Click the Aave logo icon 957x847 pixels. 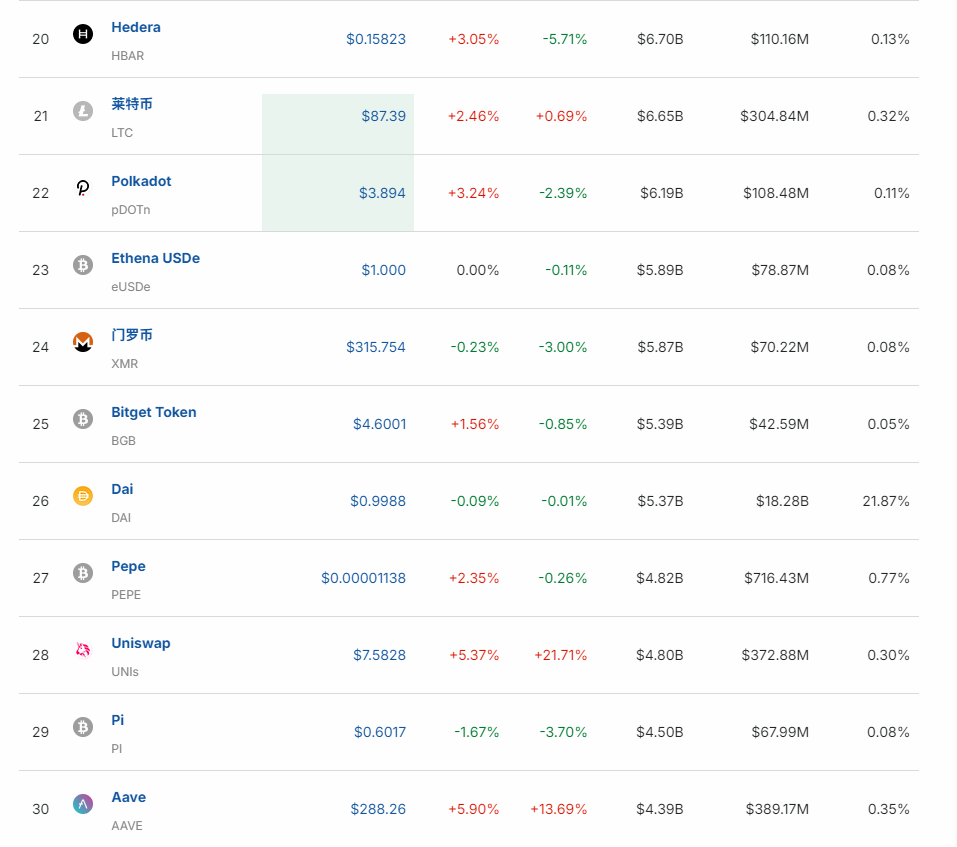83,804
